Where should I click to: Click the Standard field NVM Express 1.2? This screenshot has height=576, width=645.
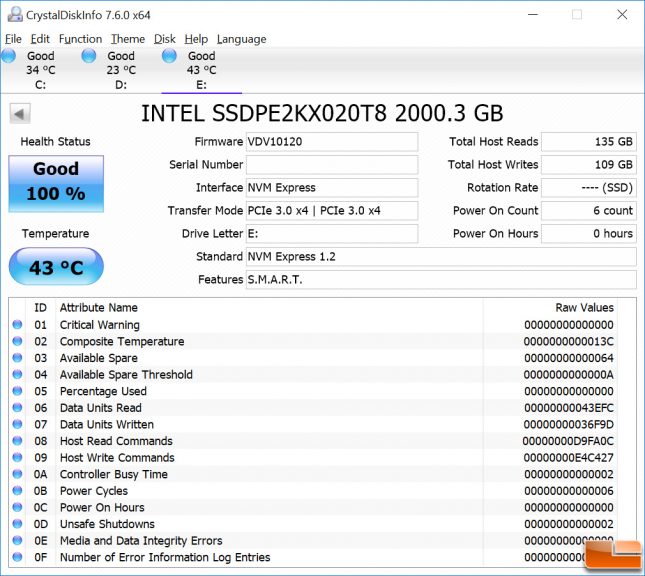tap(441, 257)
